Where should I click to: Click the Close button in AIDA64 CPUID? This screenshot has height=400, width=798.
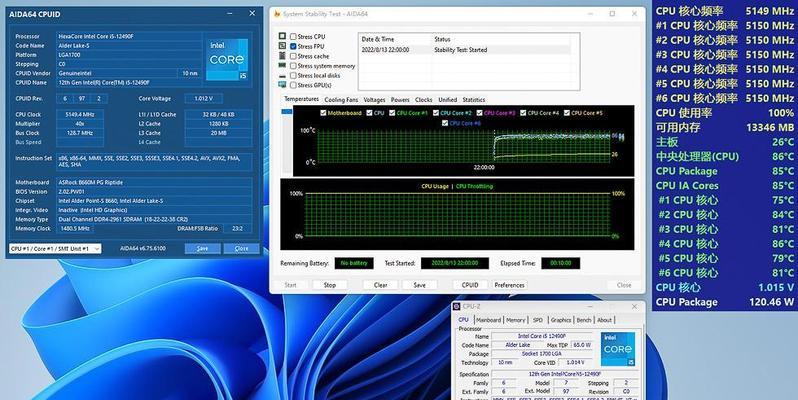click(242, 248)
